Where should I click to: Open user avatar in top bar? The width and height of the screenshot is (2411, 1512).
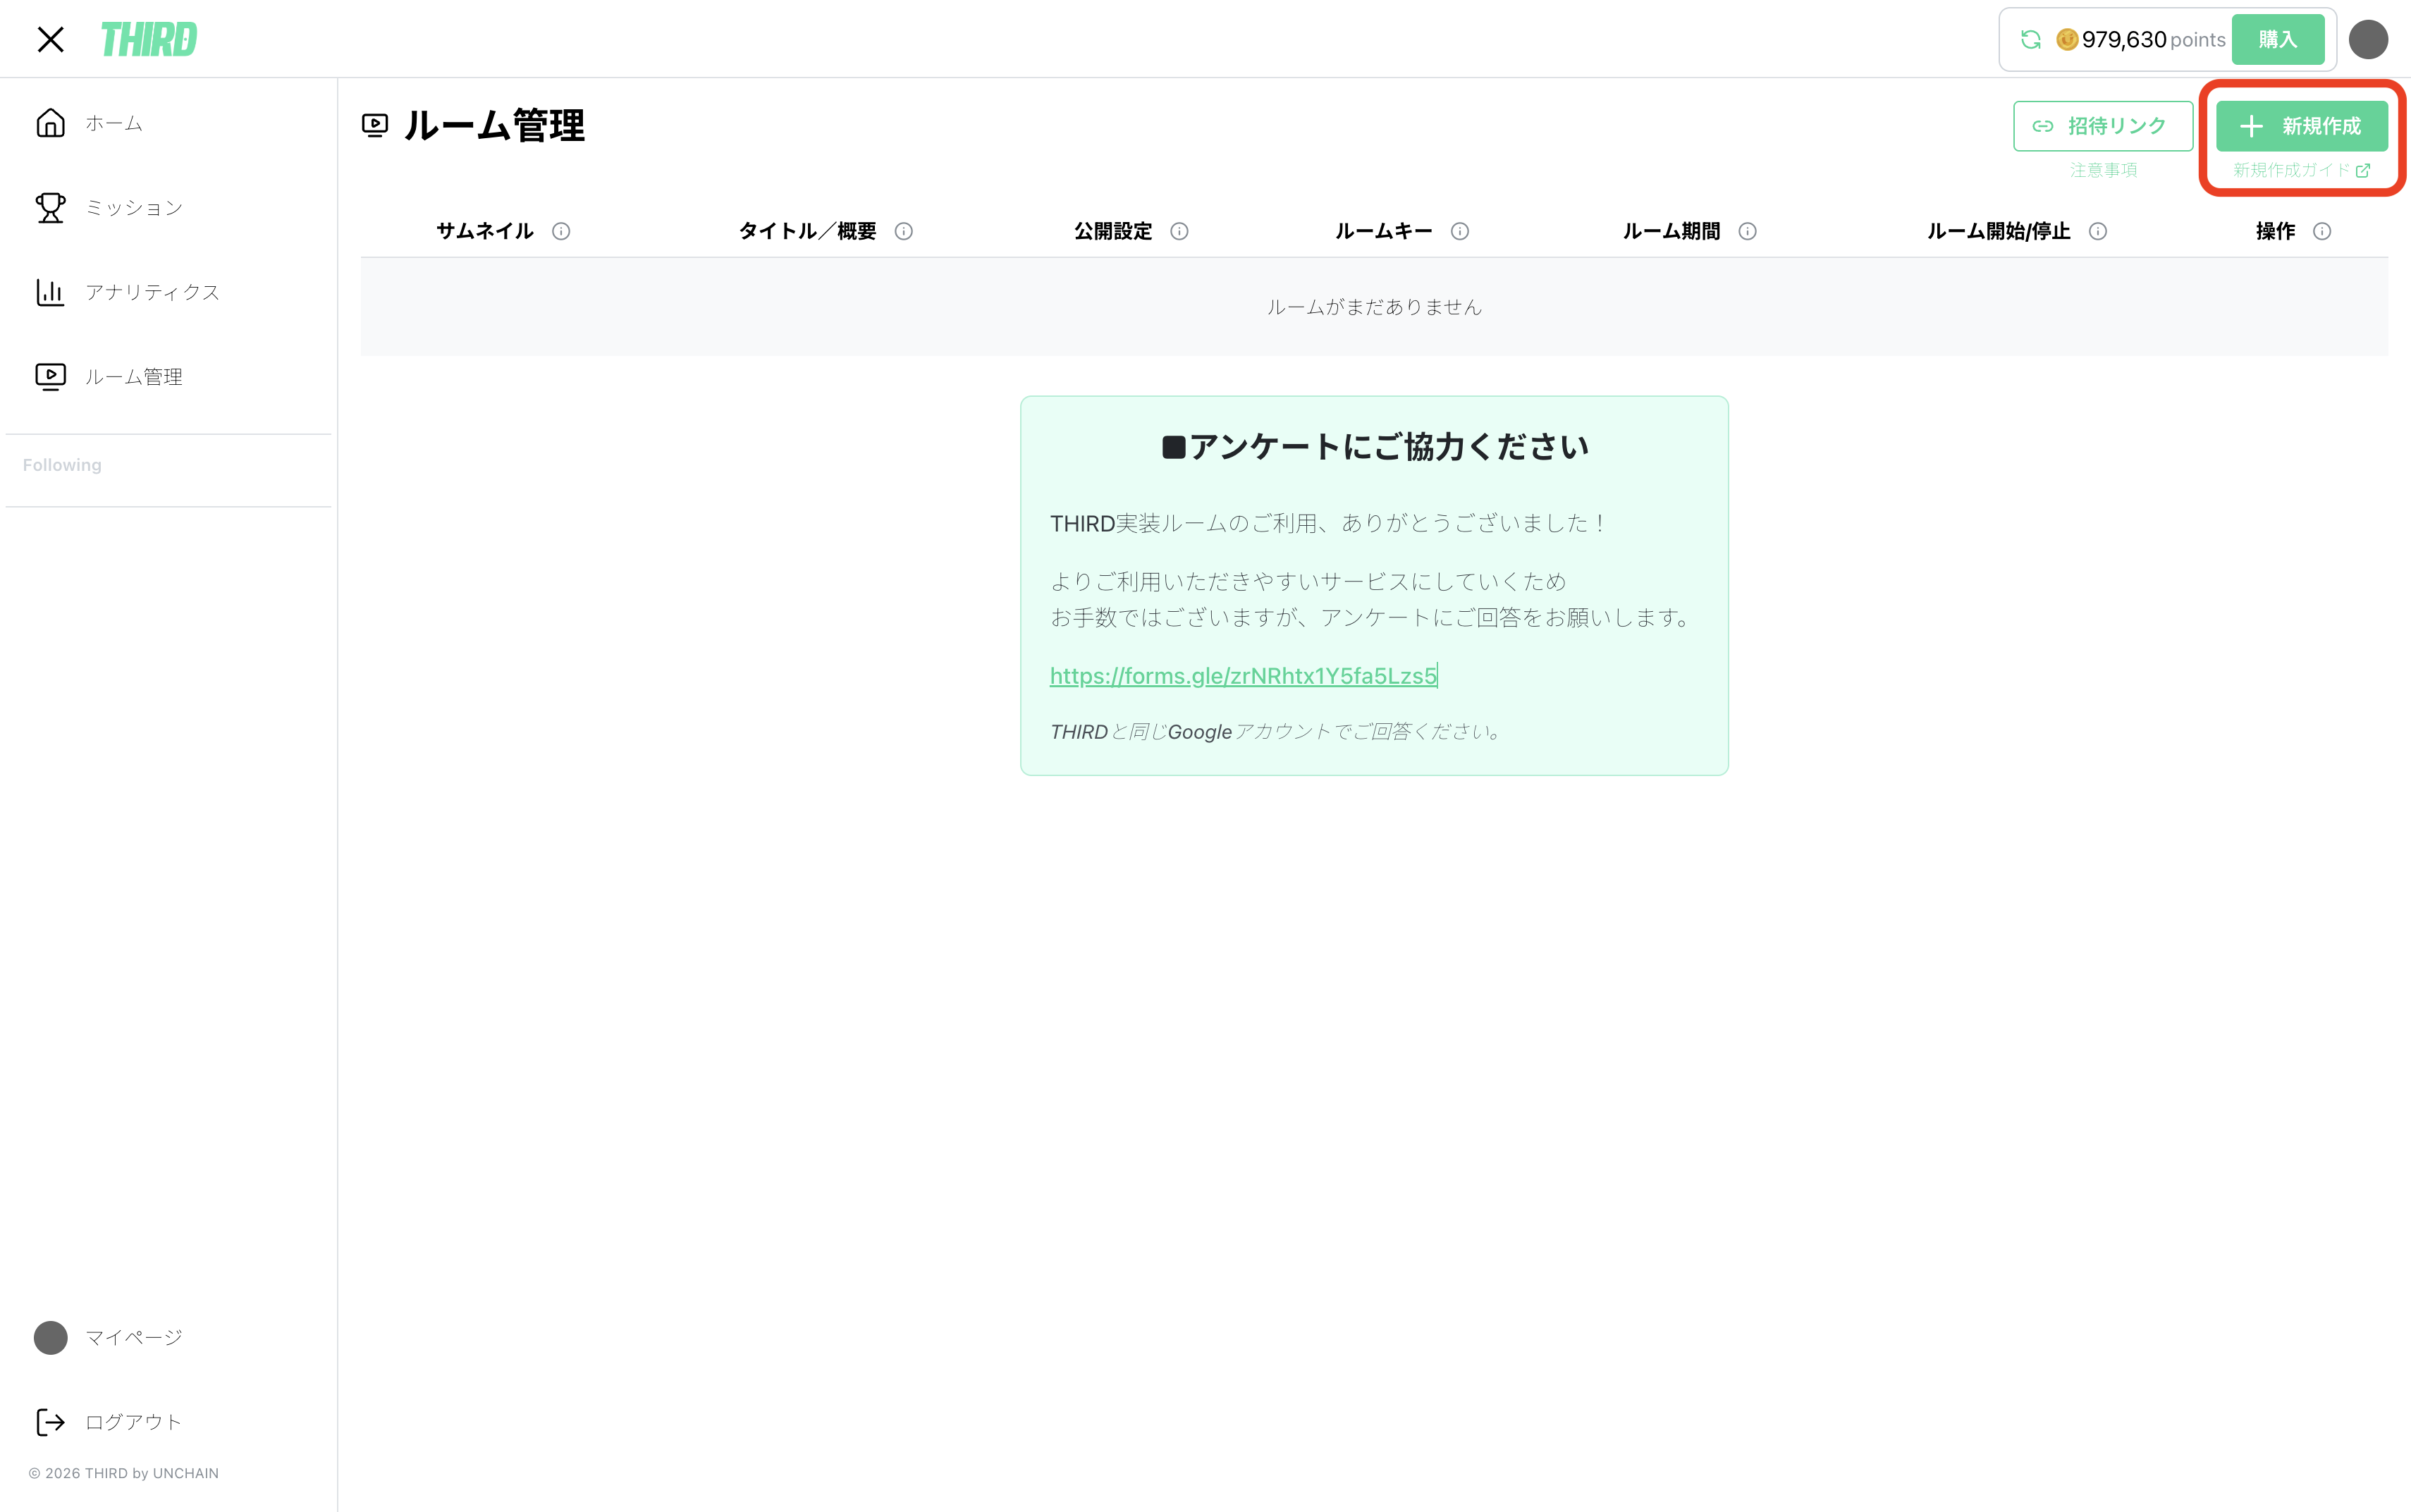[2367, 39]
